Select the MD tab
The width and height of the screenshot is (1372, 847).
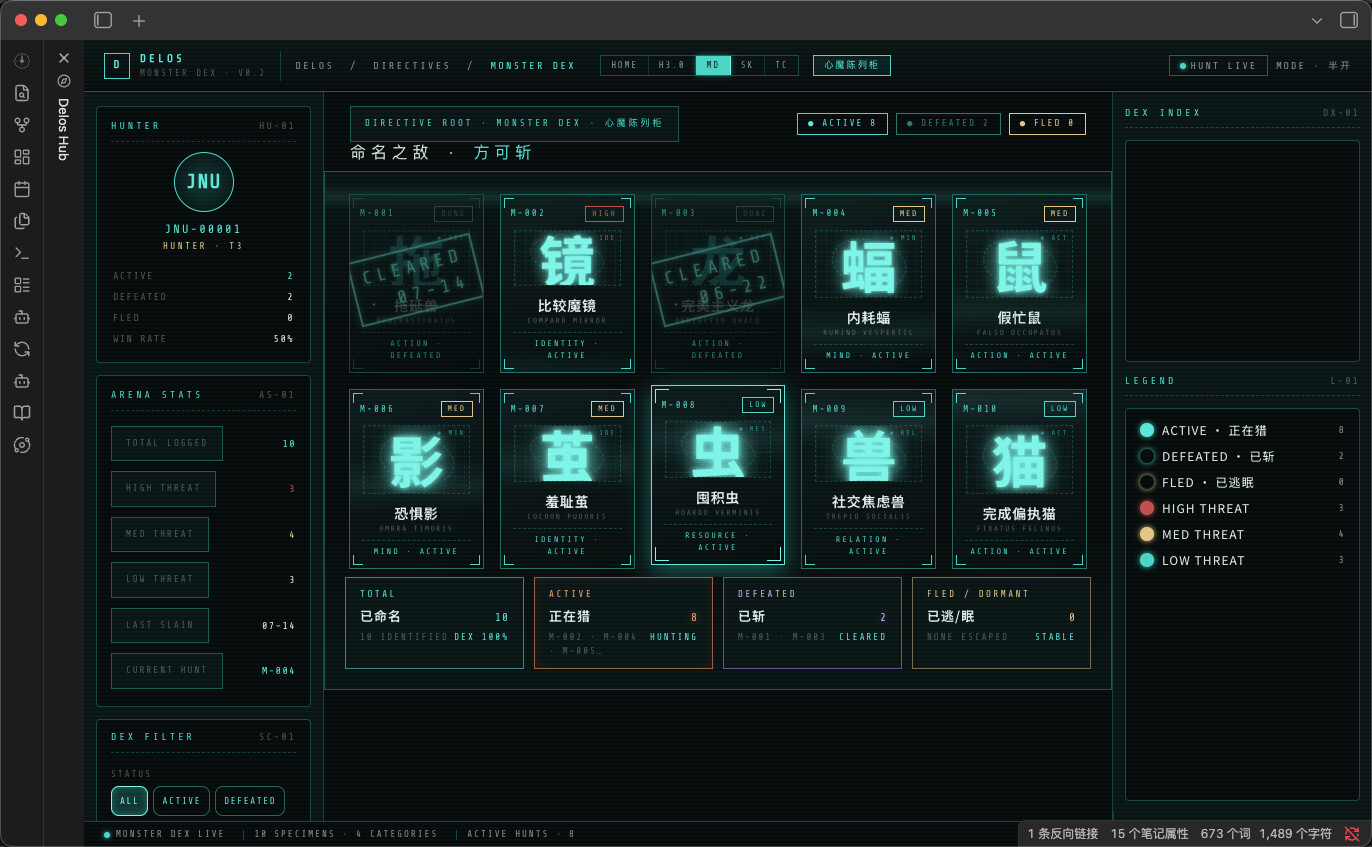point(713,66)
